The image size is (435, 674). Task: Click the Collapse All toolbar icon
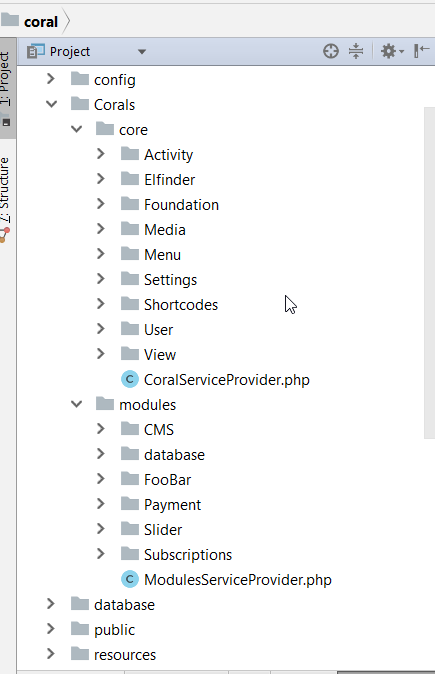point(356,51)
